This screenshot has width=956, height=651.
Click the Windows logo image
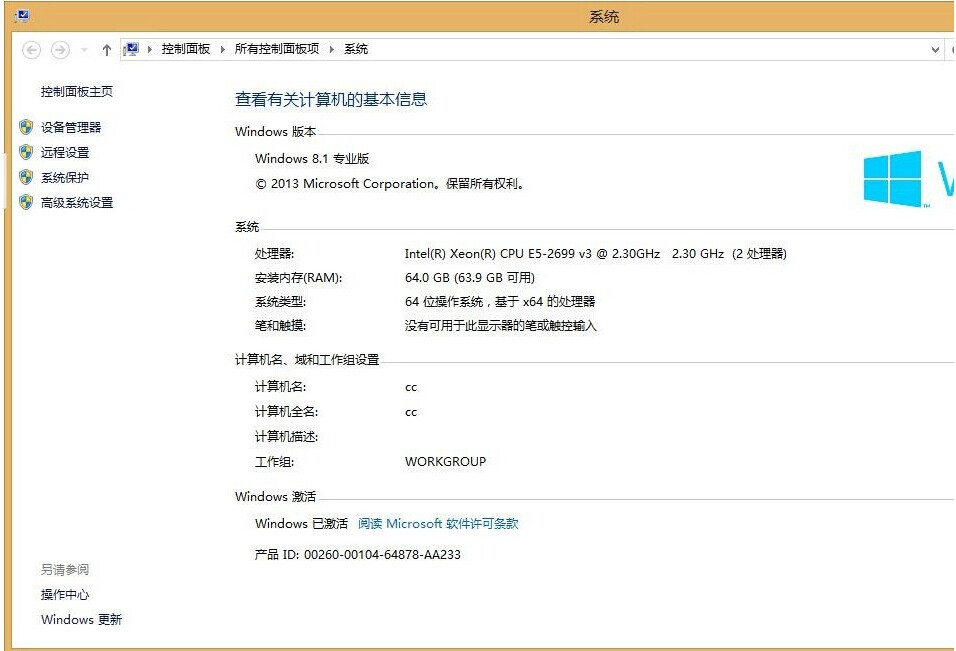click(x=893, y=179)
